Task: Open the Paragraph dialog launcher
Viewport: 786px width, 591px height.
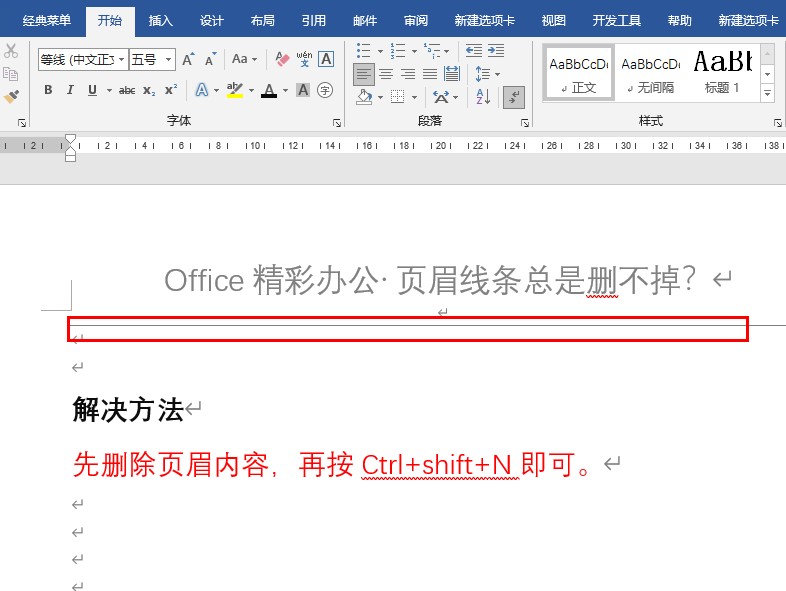Action: (x=525, y=122)
